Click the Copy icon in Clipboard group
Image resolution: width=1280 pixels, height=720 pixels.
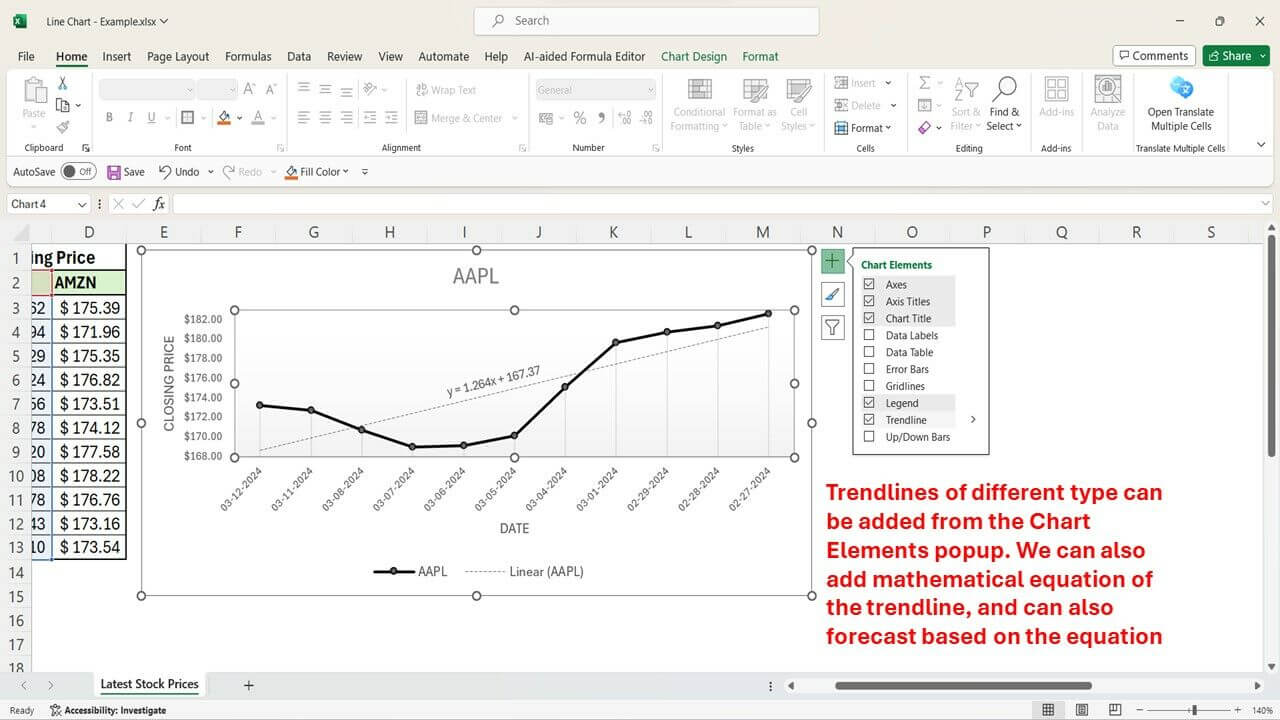[63, 105]
